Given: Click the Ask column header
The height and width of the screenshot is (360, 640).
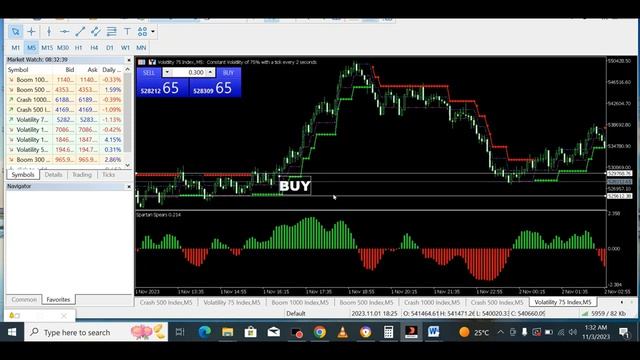Looking at the screenshot, I should [92, 70].
